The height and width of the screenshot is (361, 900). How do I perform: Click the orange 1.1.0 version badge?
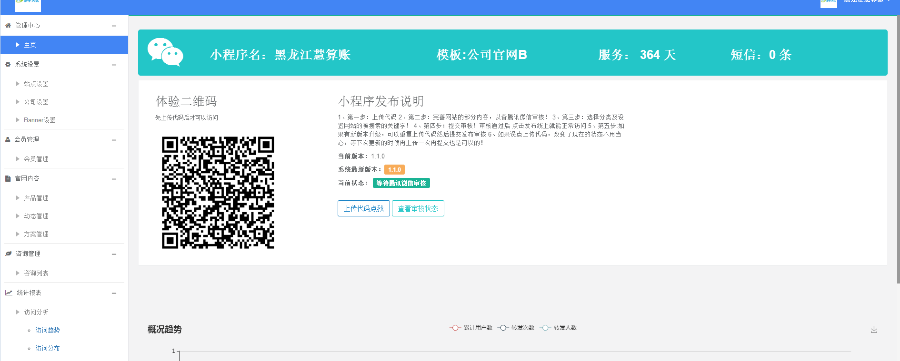click(x=395, y=170)
